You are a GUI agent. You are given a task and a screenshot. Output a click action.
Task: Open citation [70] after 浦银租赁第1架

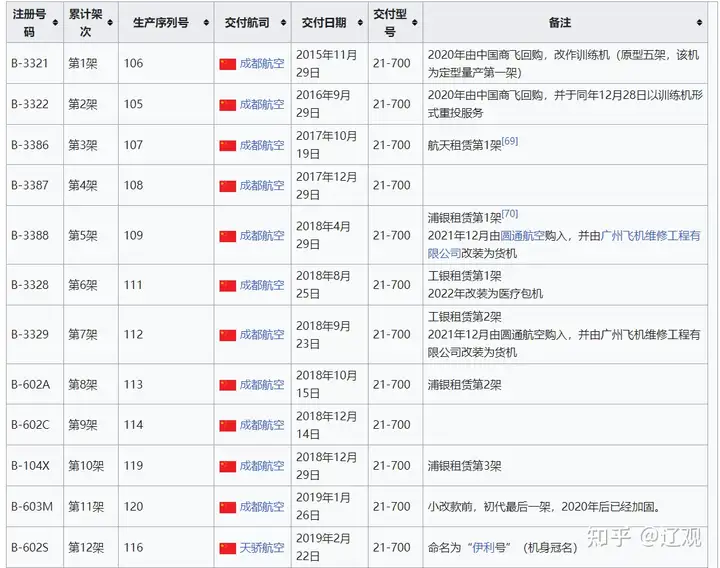click(510, 214)
